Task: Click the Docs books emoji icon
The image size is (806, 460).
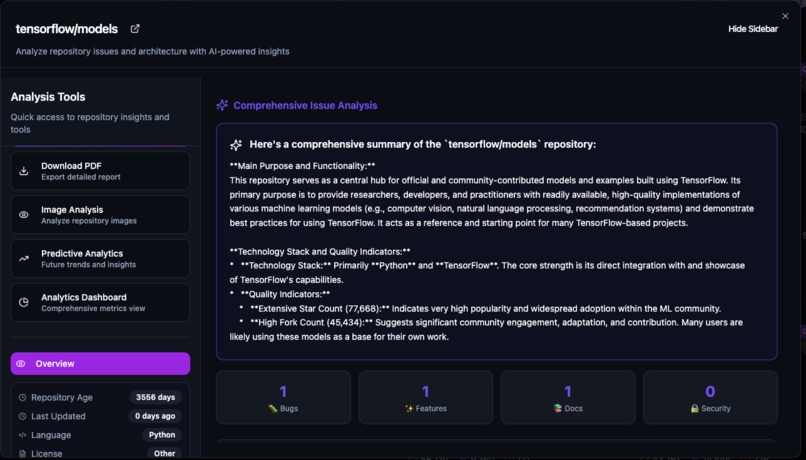Action: [558, 409]
